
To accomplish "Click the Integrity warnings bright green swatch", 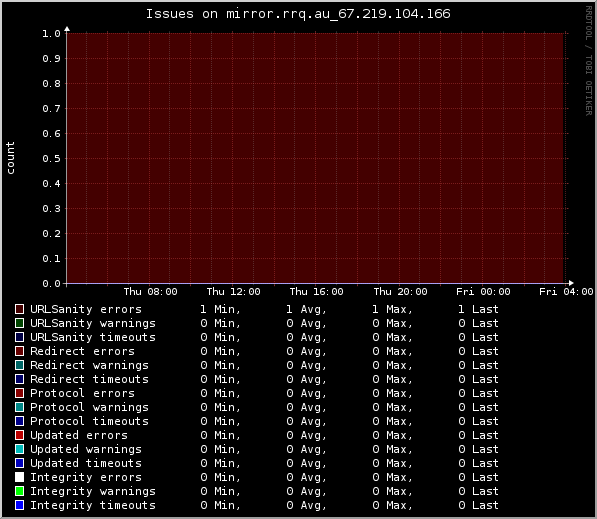I will click(x=19, y=491).
